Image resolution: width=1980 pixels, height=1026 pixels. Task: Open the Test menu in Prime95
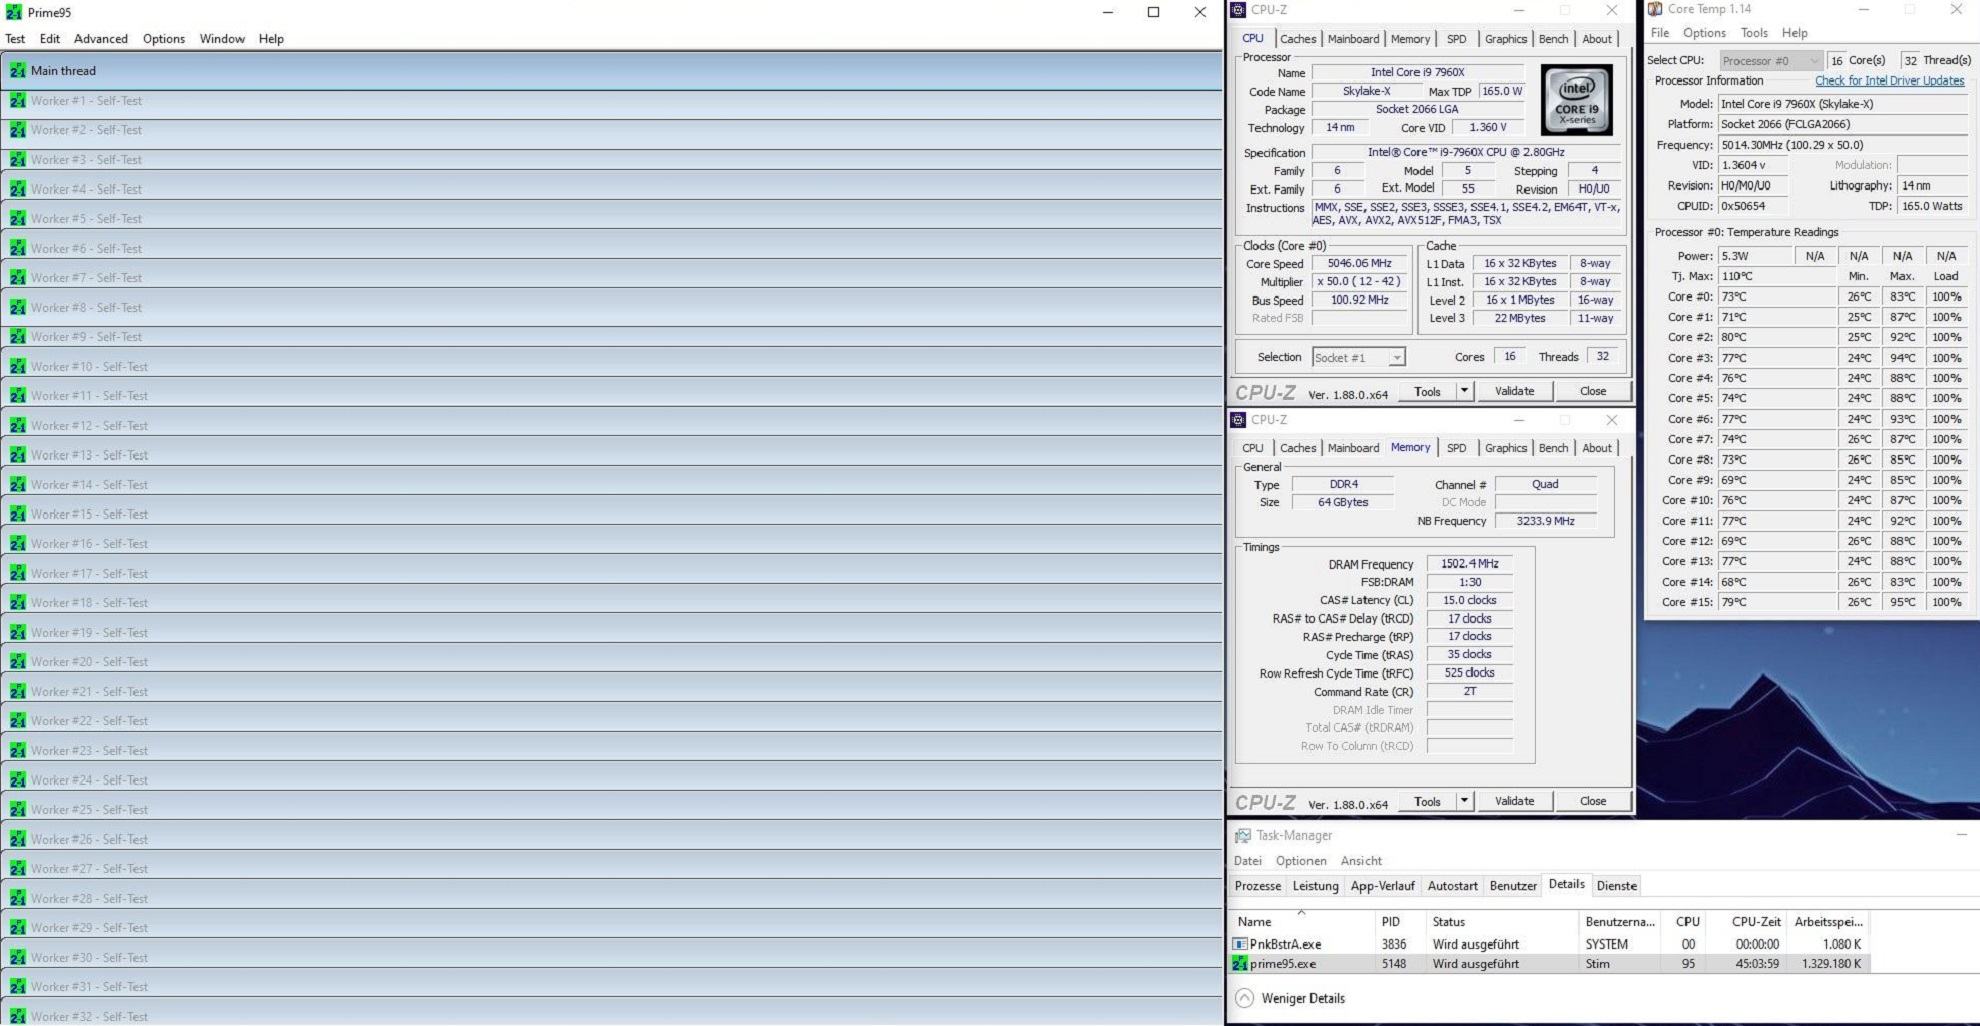(15, 39)
